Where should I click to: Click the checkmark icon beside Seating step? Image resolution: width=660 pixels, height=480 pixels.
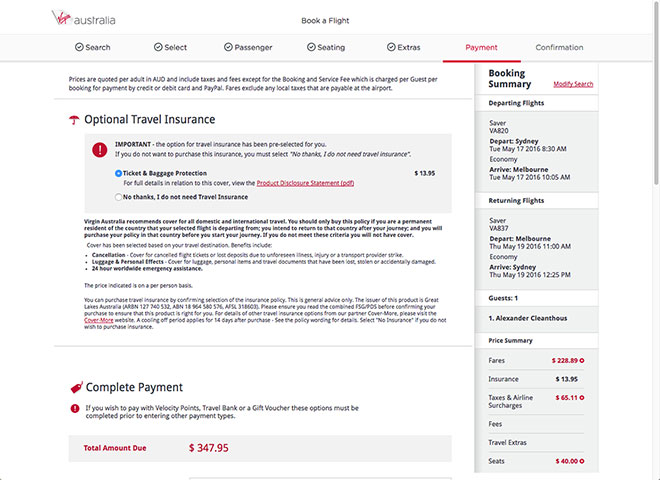click(x=311, y=47)
